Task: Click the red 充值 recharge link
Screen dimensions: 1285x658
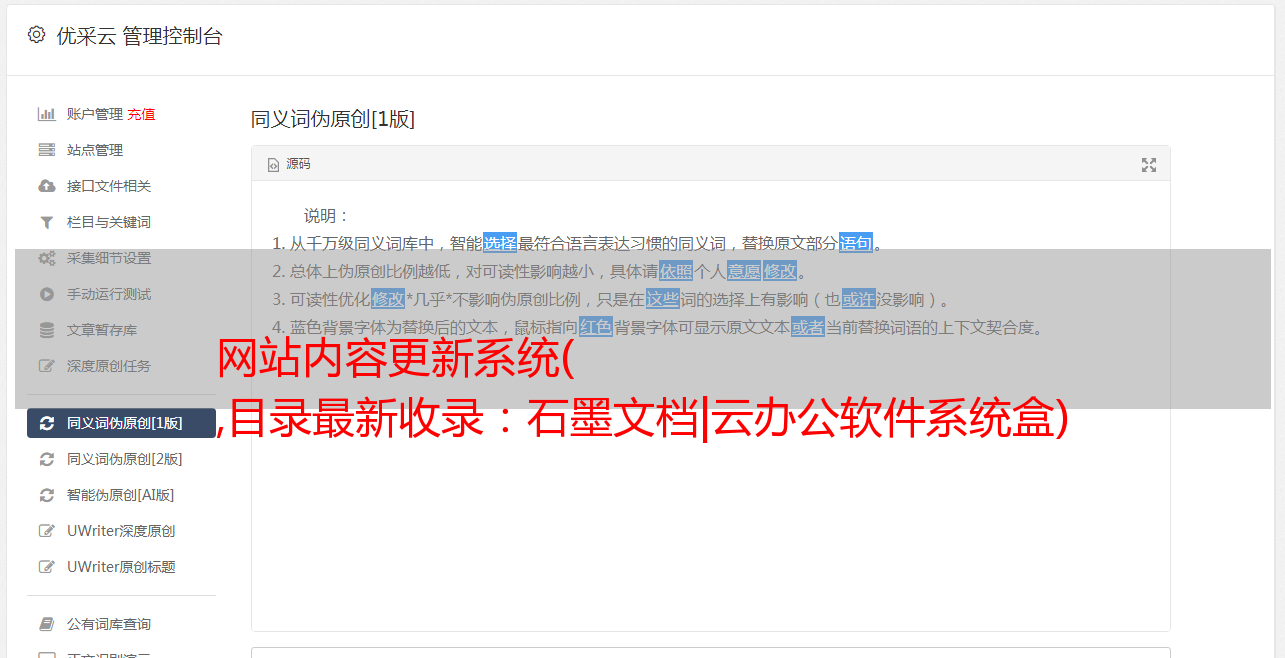Action: pos(141,114)
